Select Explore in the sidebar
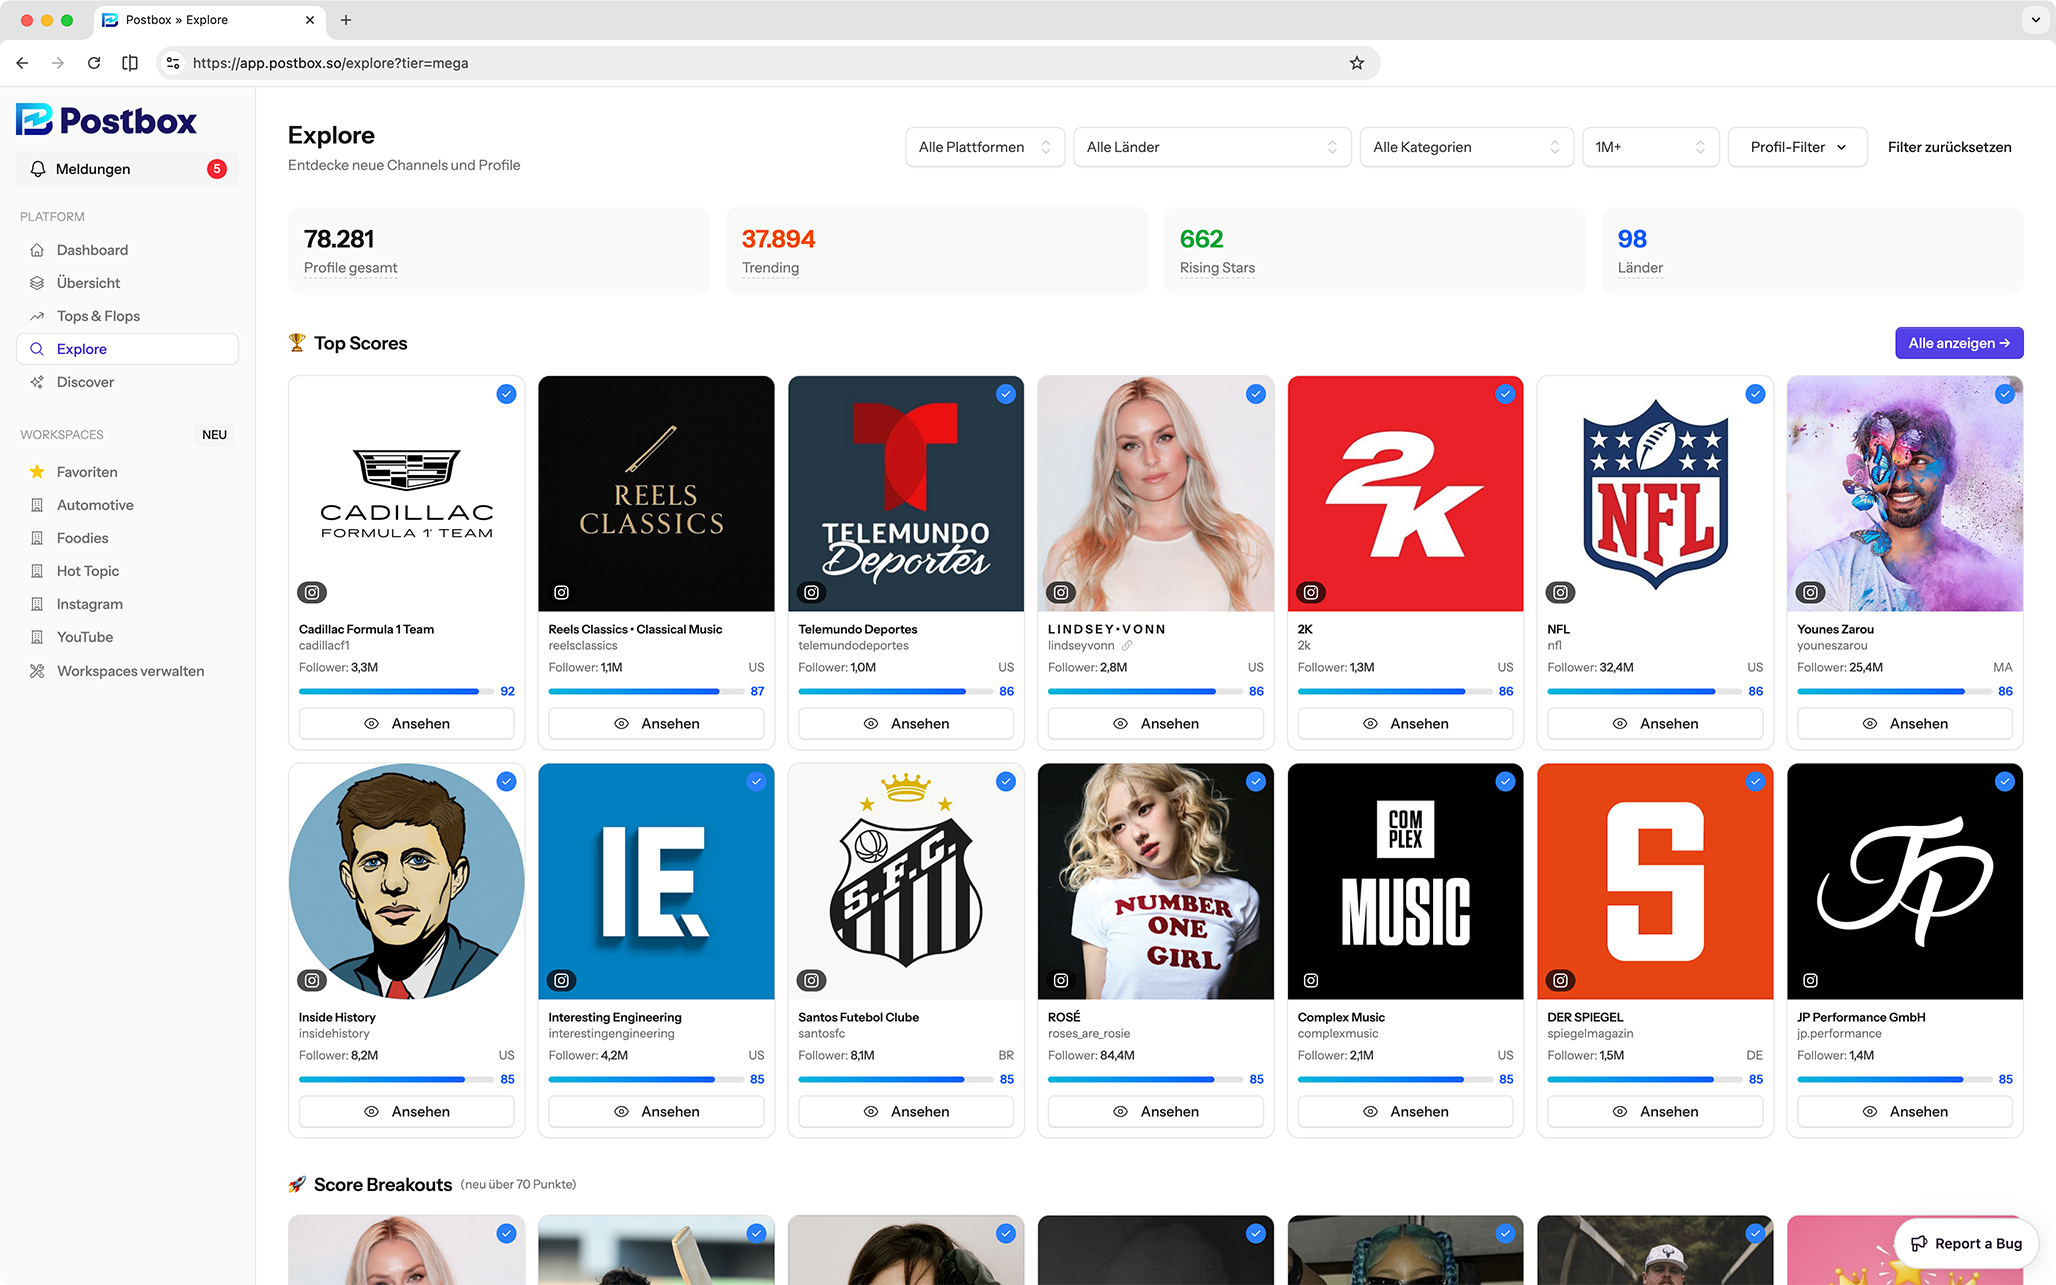Image resolution: width=2056 pixels, height=1285 pixels. coord(127,349)
